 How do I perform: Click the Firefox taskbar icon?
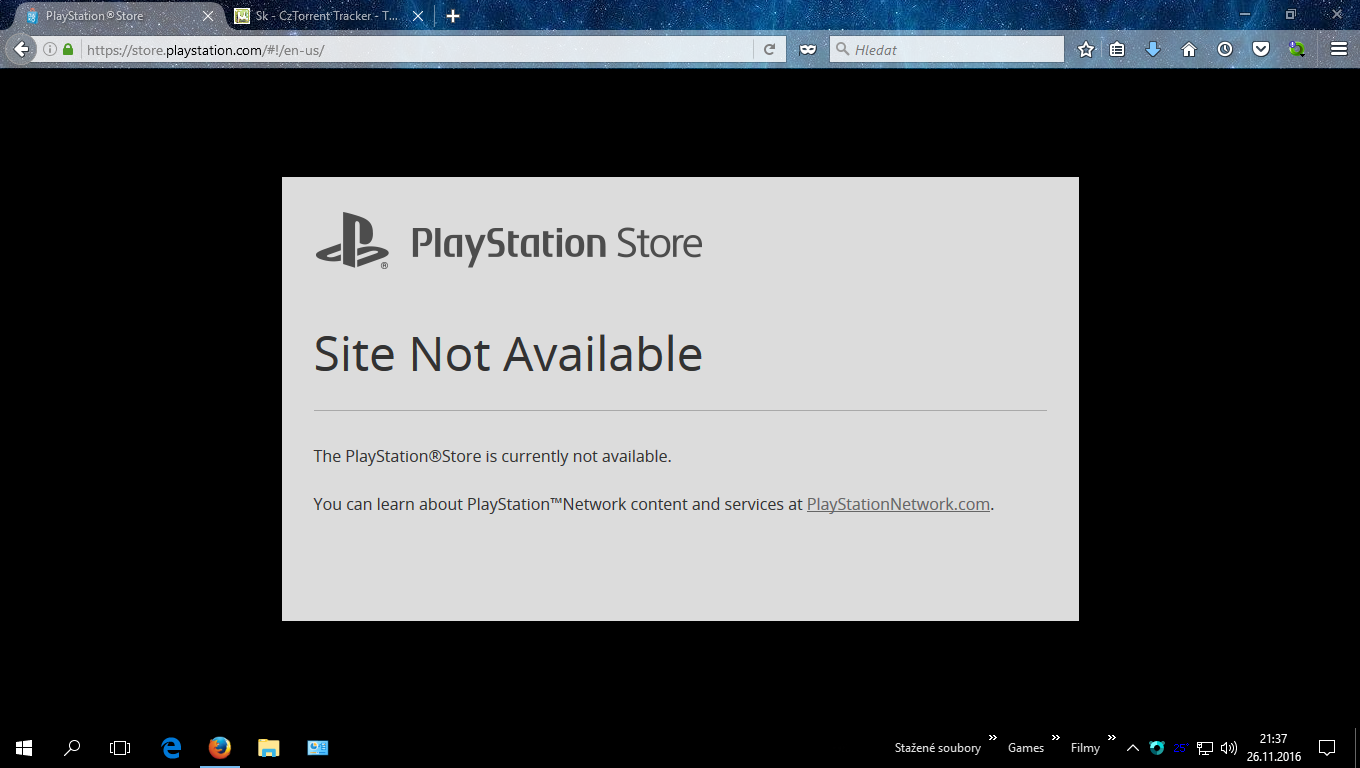tap(219, 747)
